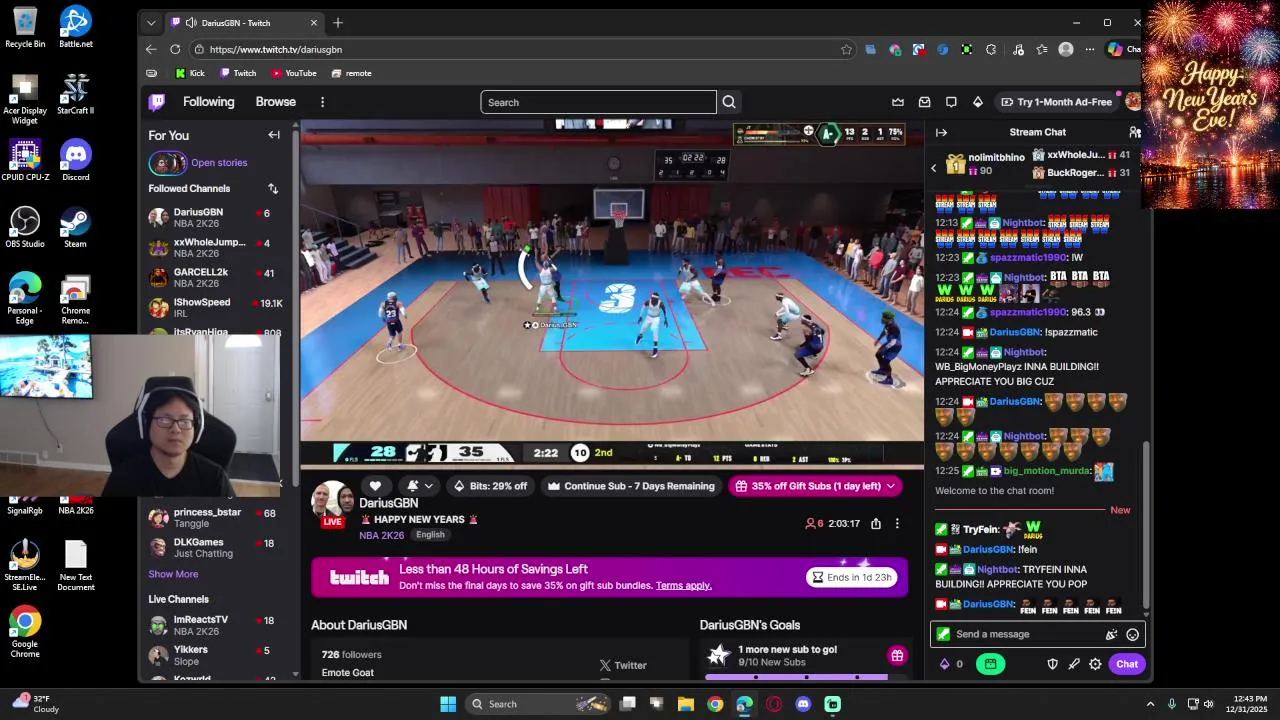Open OBS Studio desktop icon
The width and height of the screenshot is (1280, 720).
coord(25,226)
